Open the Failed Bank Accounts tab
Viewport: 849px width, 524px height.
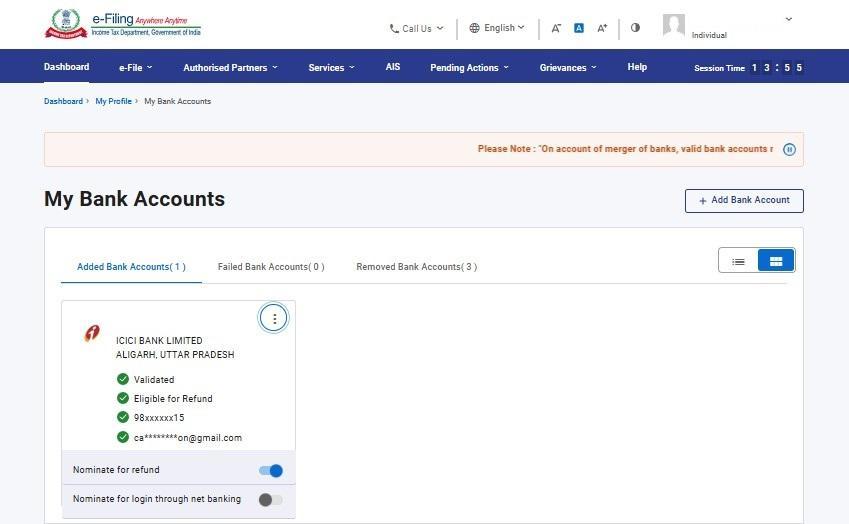271,267
